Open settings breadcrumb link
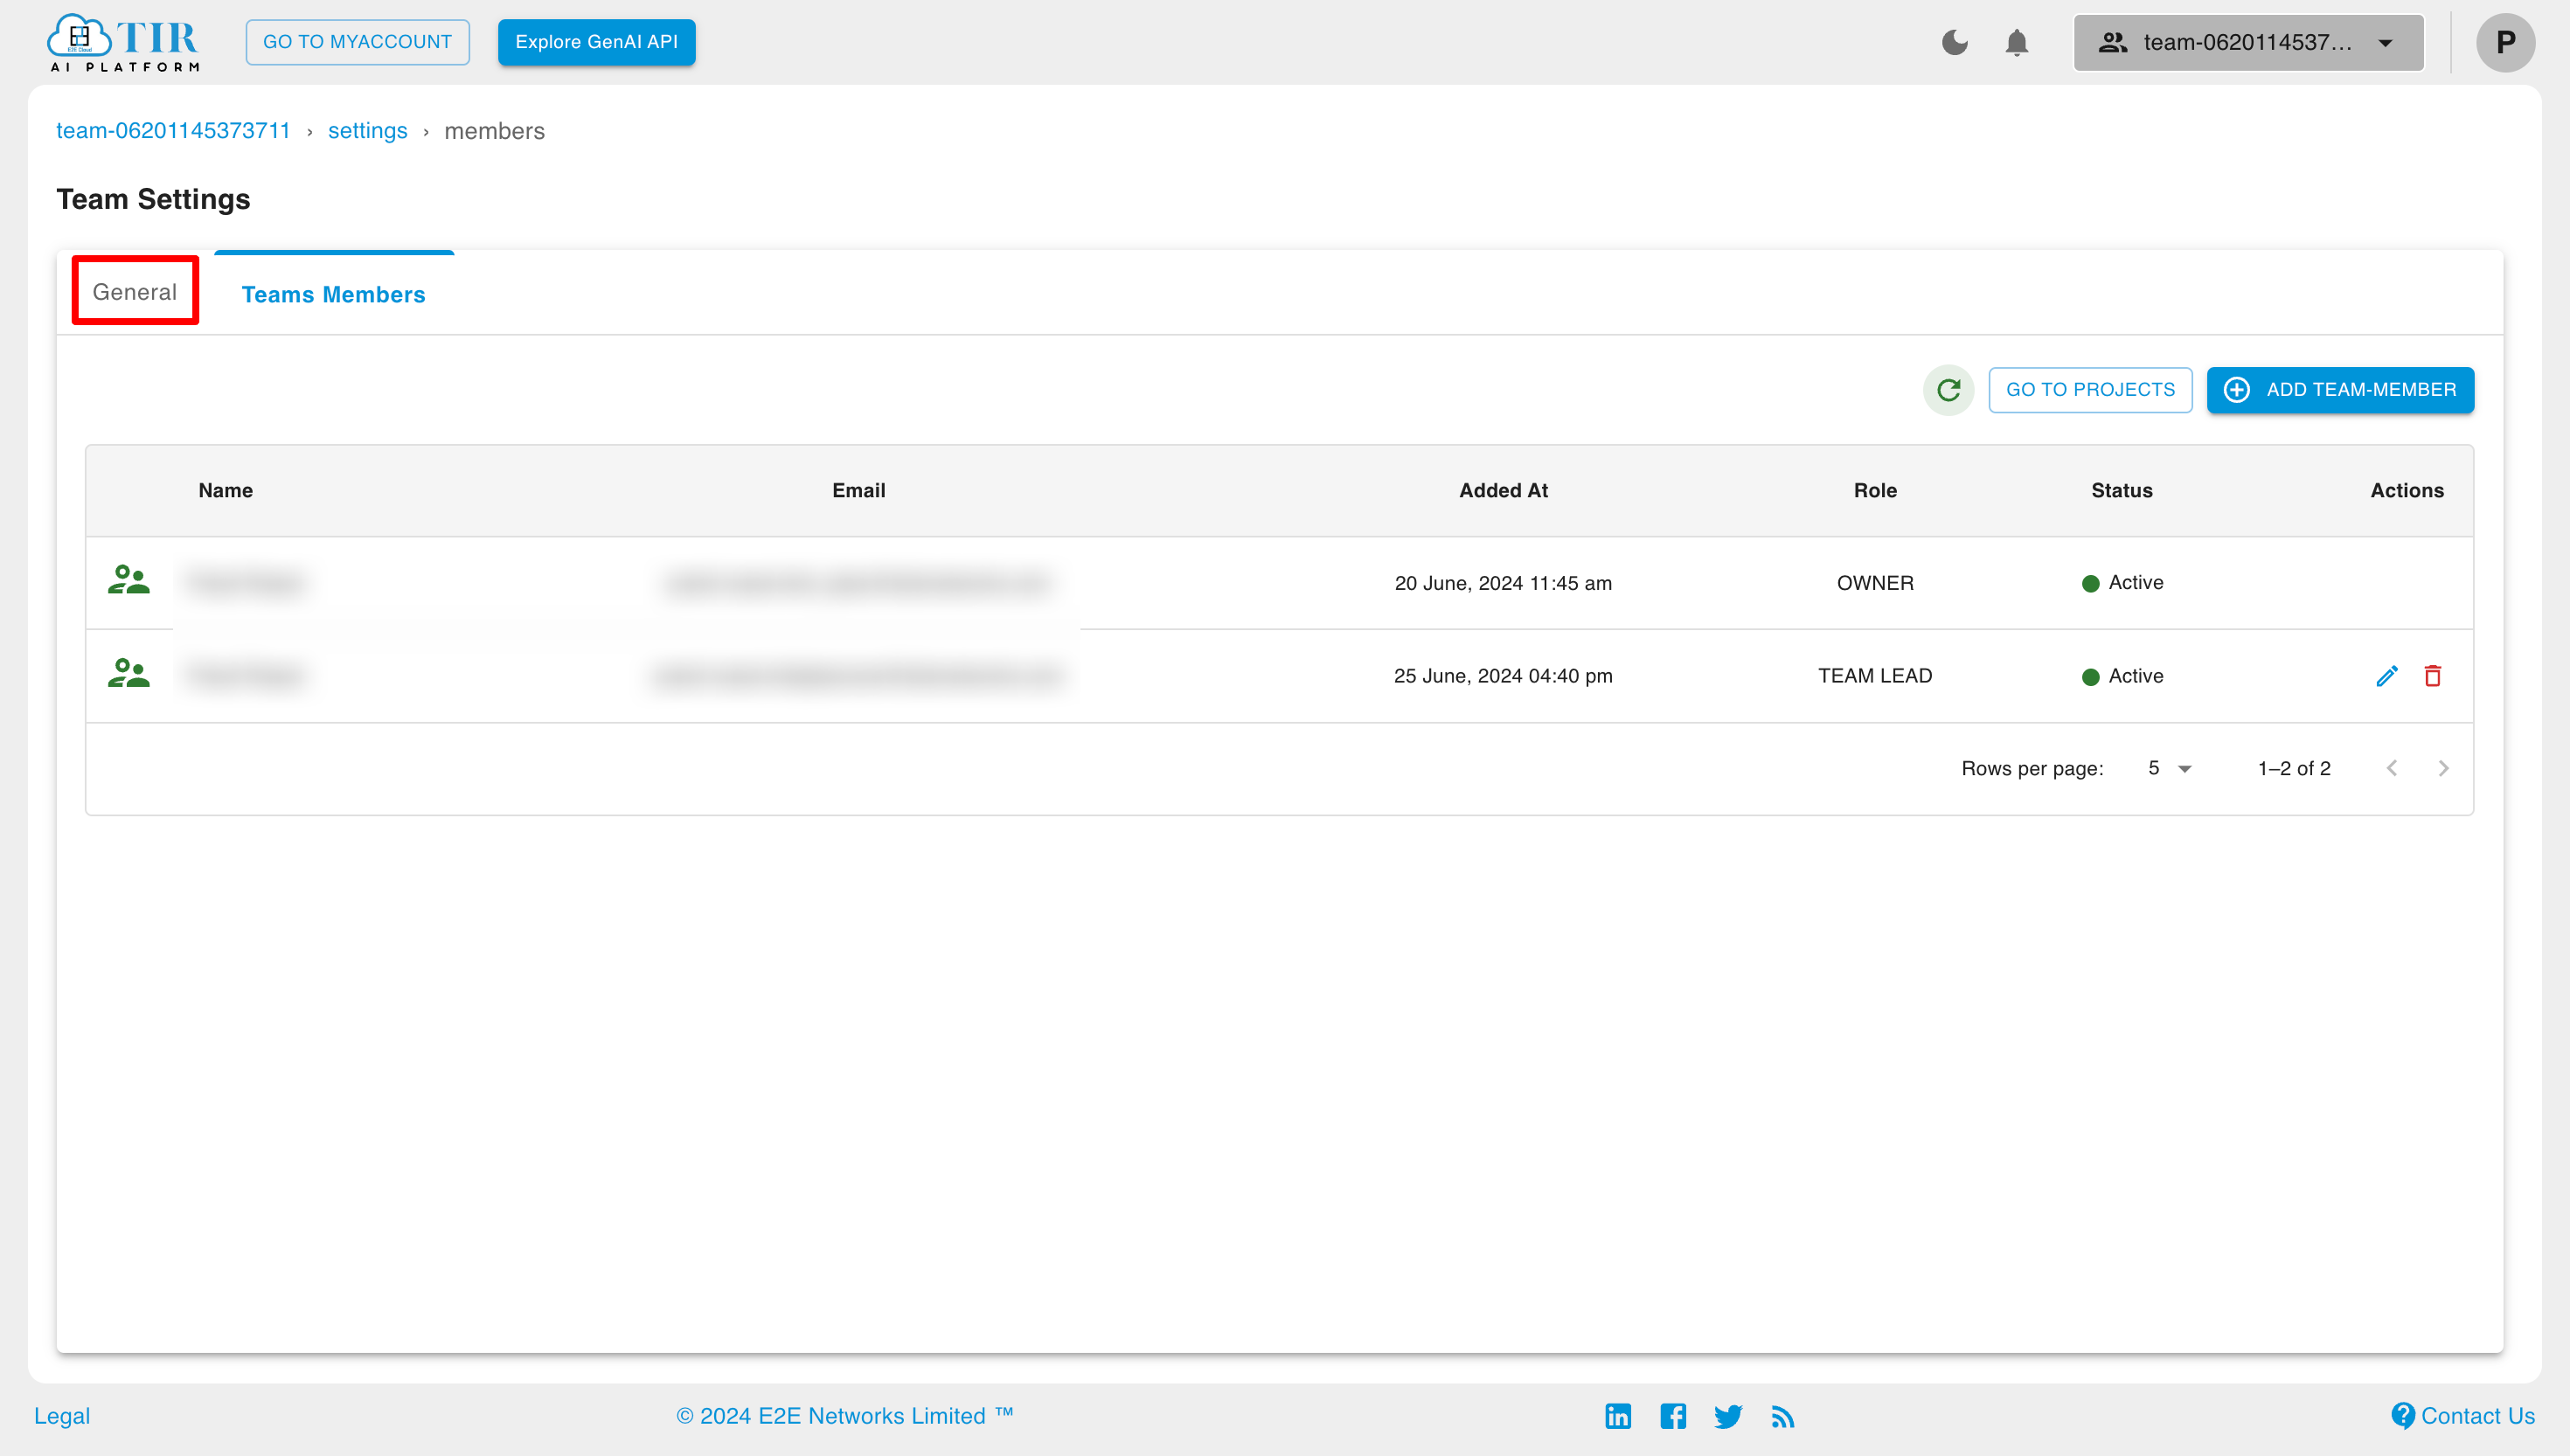 367,131
